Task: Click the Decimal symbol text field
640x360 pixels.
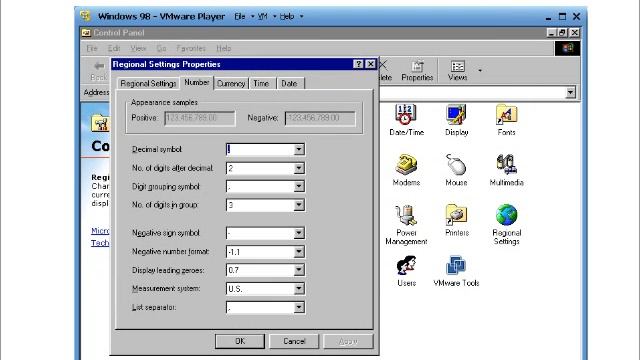Action: pyautogui.click(x=260, y=149)
